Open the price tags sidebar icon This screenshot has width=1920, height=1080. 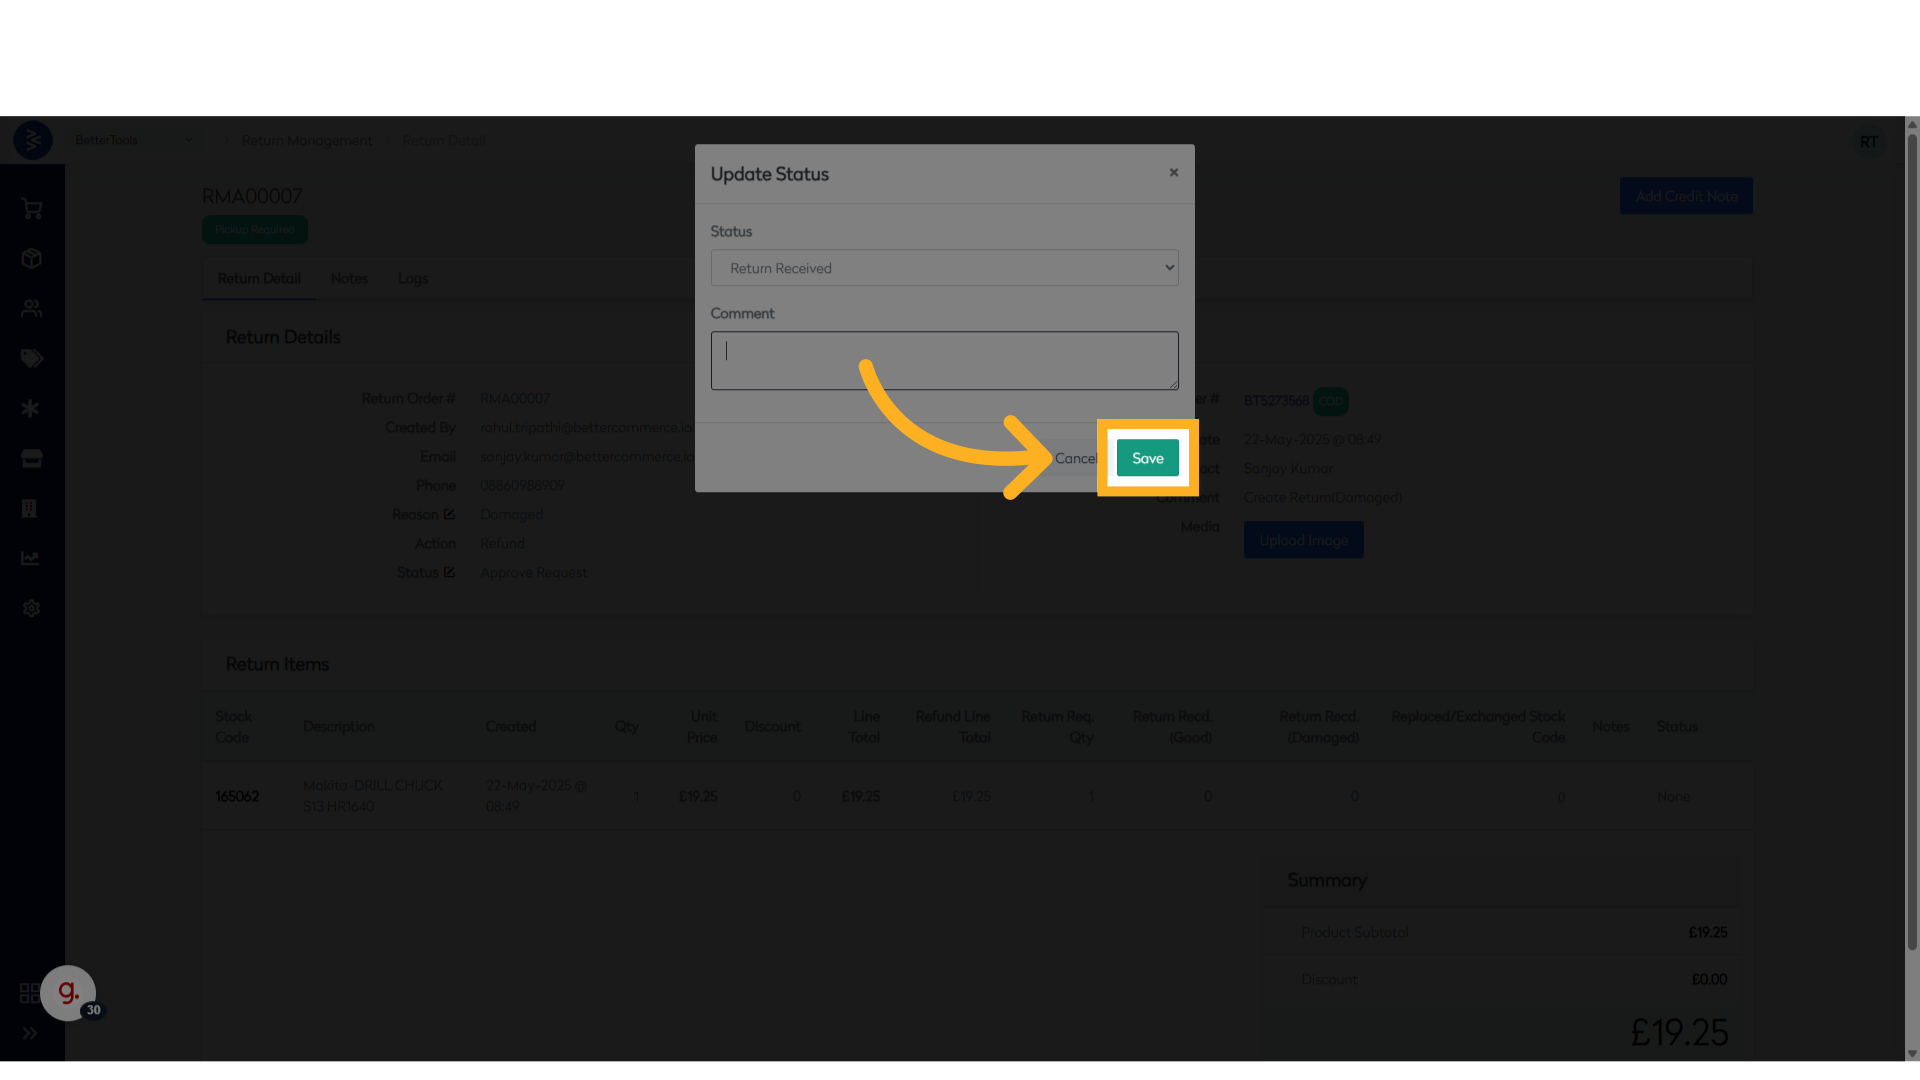(x=32, y=359)
